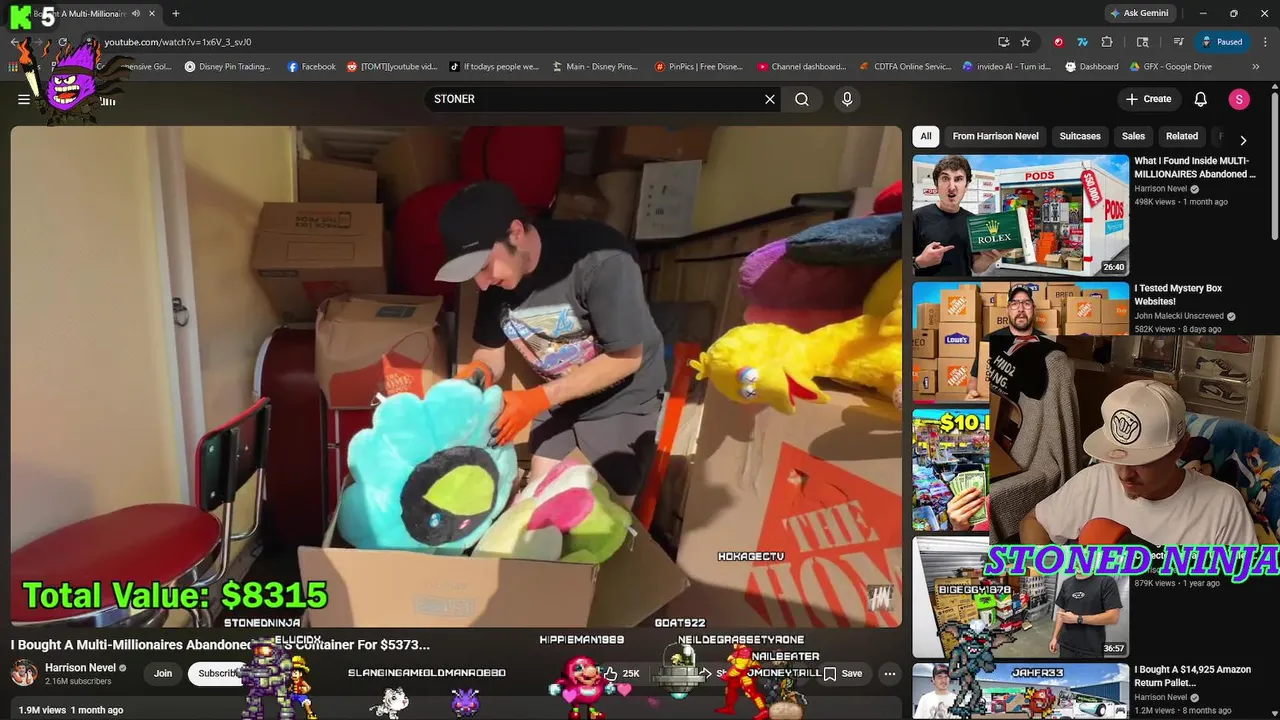Select the From Harrison Nevel chip

point(995,136)
